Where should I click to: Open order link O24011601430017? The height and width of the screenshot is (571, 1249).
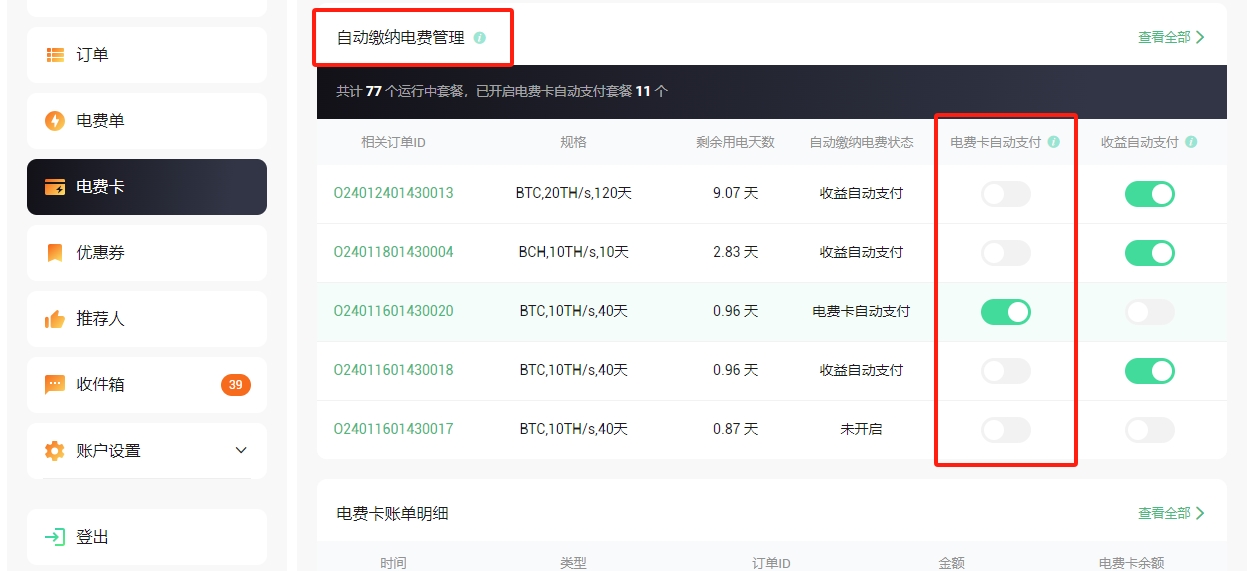point(393,429)
